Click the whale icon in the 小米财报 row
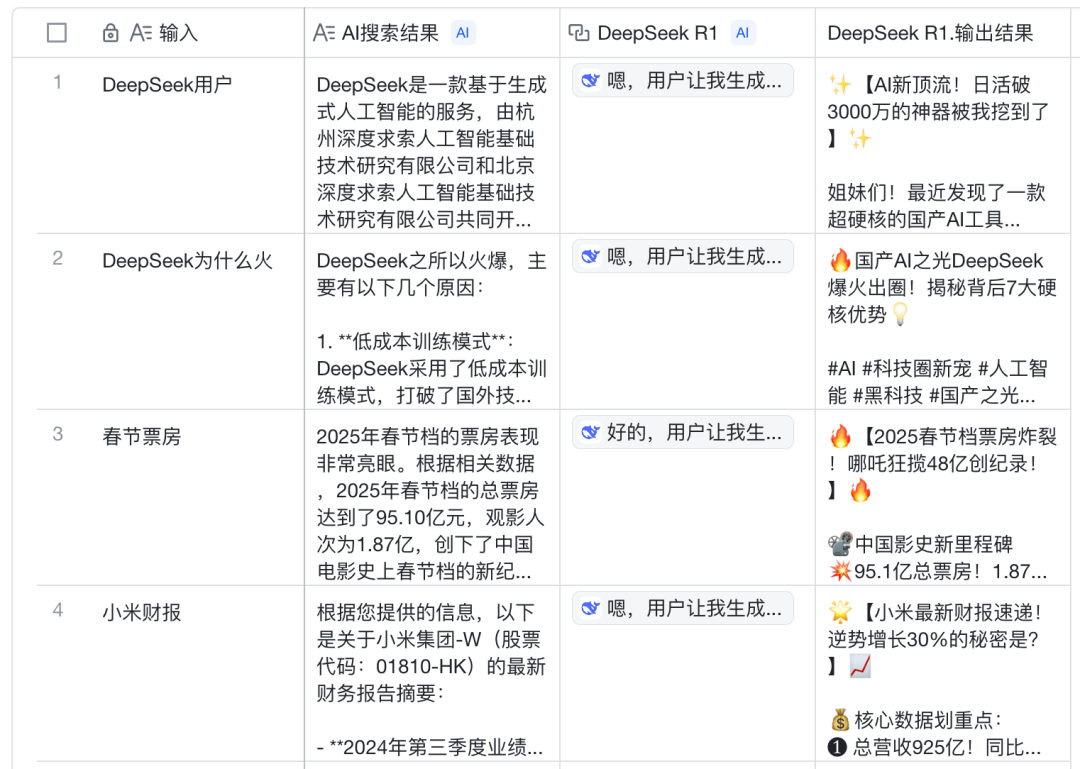1080x769 pixels. pyautogui.click(x=588, y=609)
